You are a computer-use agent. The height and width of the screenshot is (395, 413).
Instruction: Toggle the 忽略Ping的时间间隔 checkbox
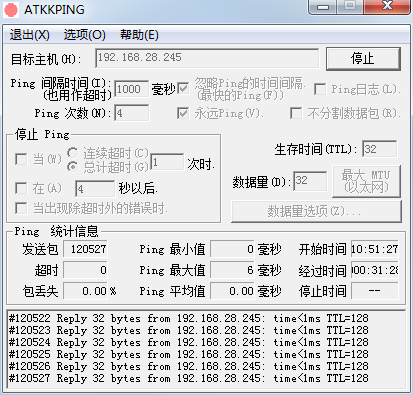coord(183,89)
